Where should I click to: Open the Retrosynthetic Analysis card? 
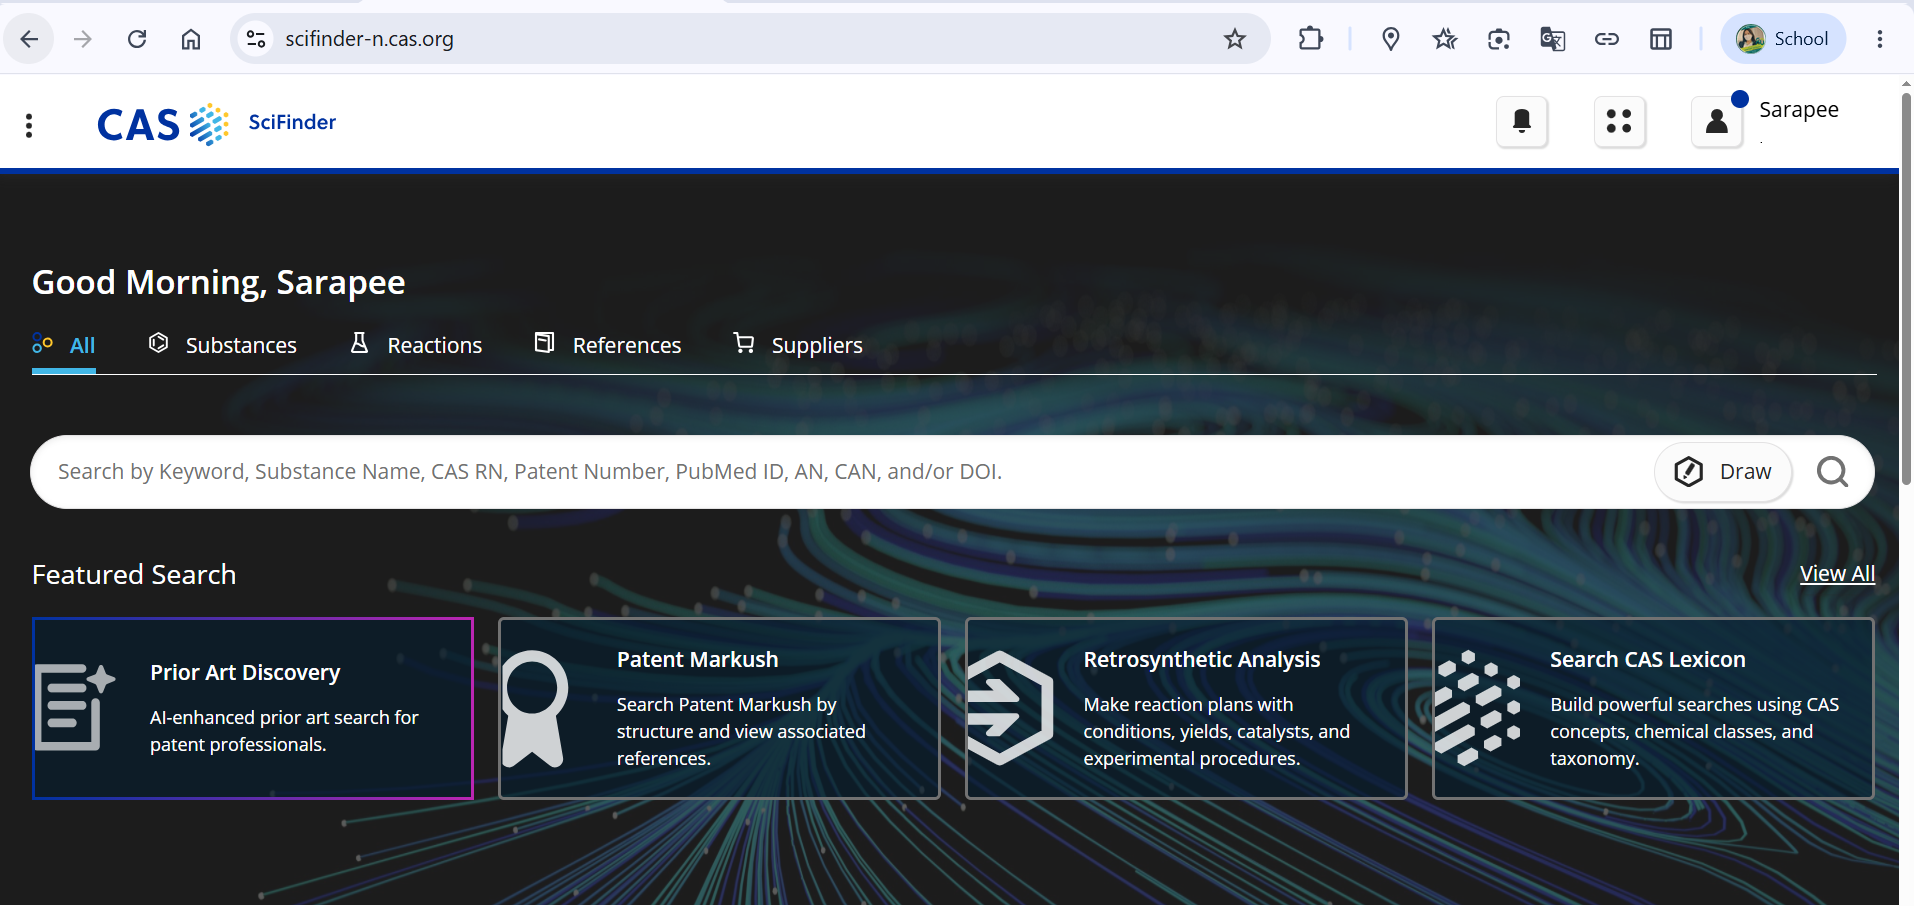coord(1186,708)
